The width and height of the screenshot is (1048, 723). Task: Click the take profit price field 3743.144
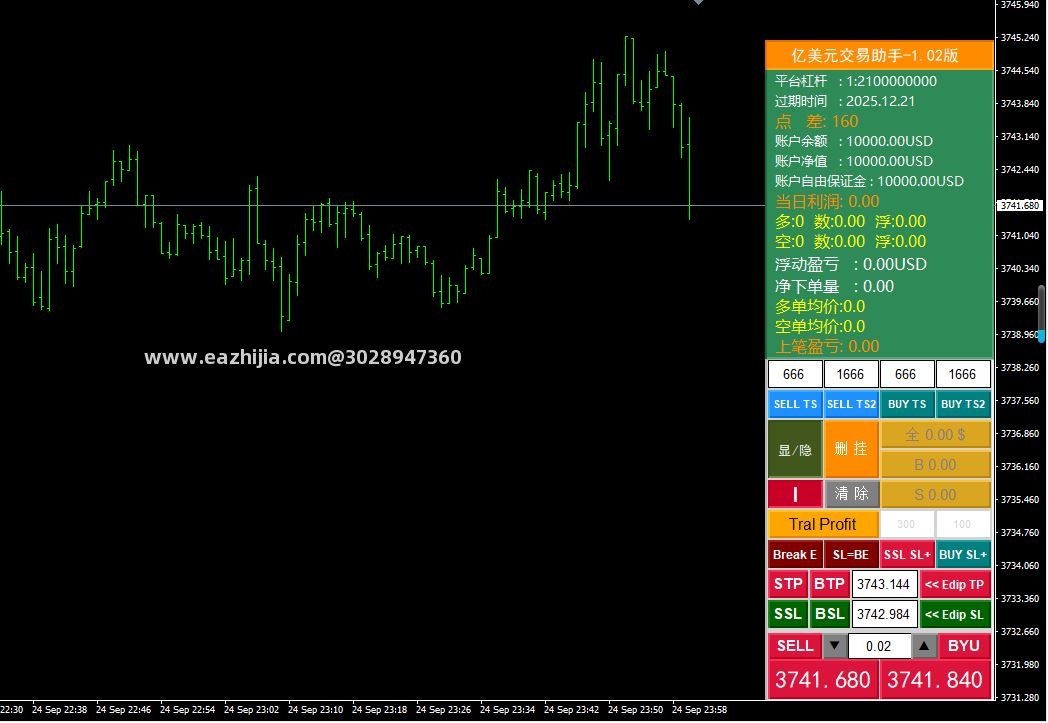[884, 585]
